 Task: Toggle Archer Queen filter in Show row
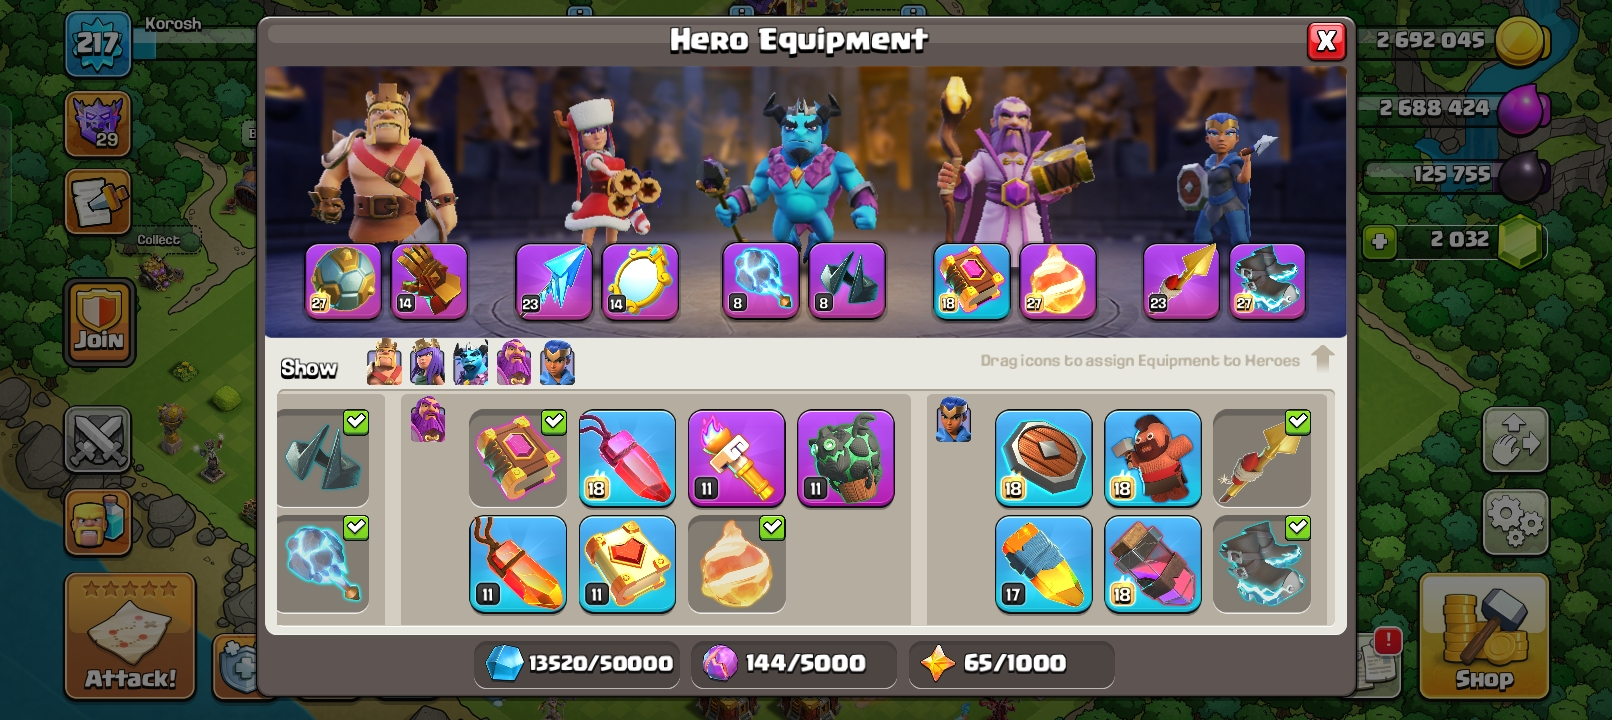pyautogui.click(x=427, y=362)
